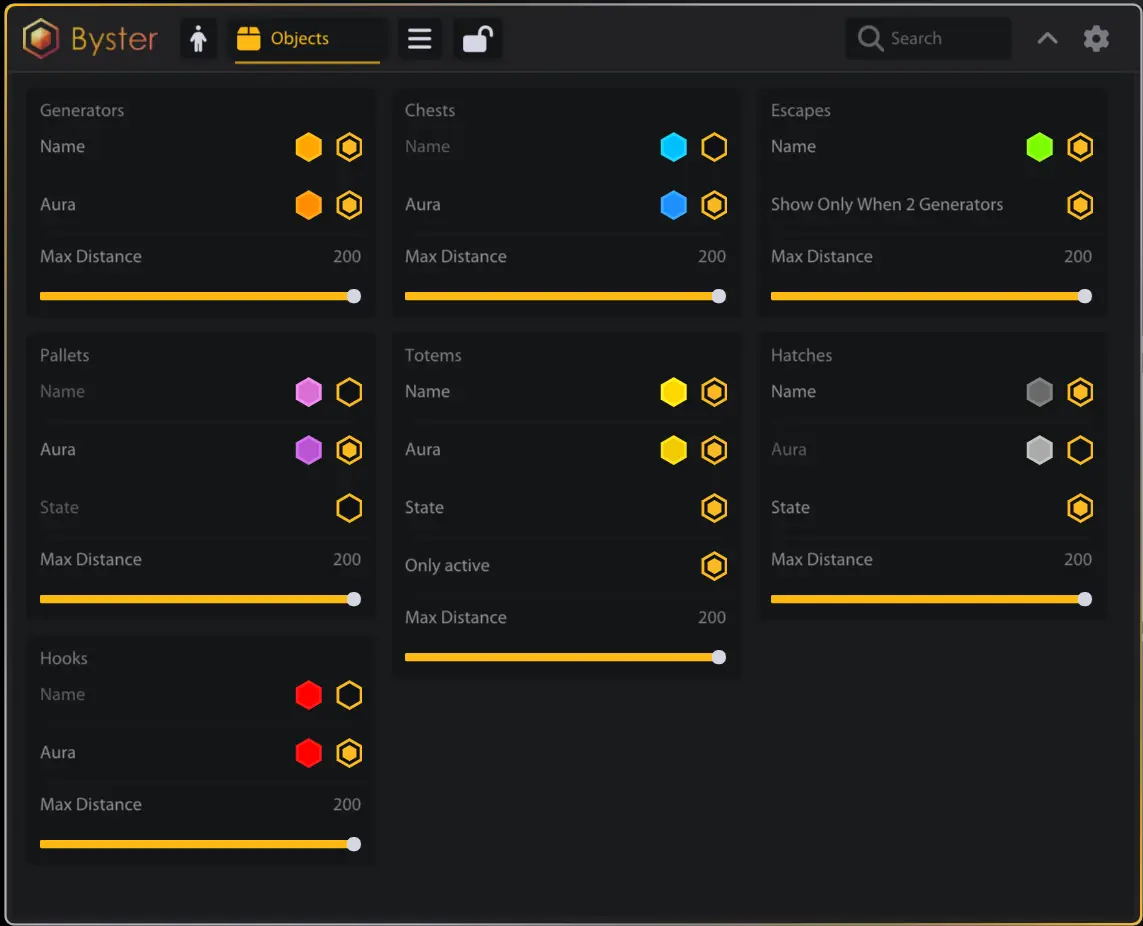The height and width of the screenshot is (926, 1143).
Task: Pick the Generators Name orange color swatch
Action: [x=309, y=147]
